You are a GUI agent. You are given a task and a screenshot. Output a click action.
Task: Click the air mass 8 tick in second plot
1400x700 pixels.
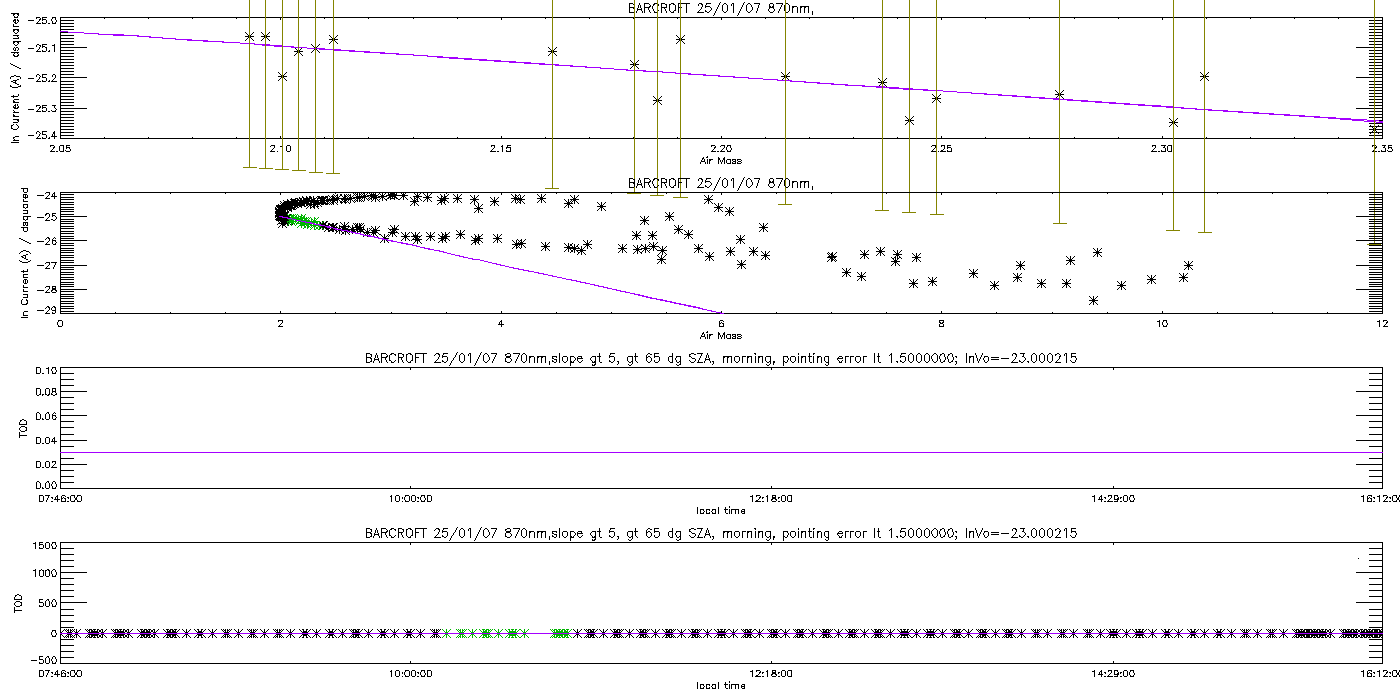(x=941, y=324)
